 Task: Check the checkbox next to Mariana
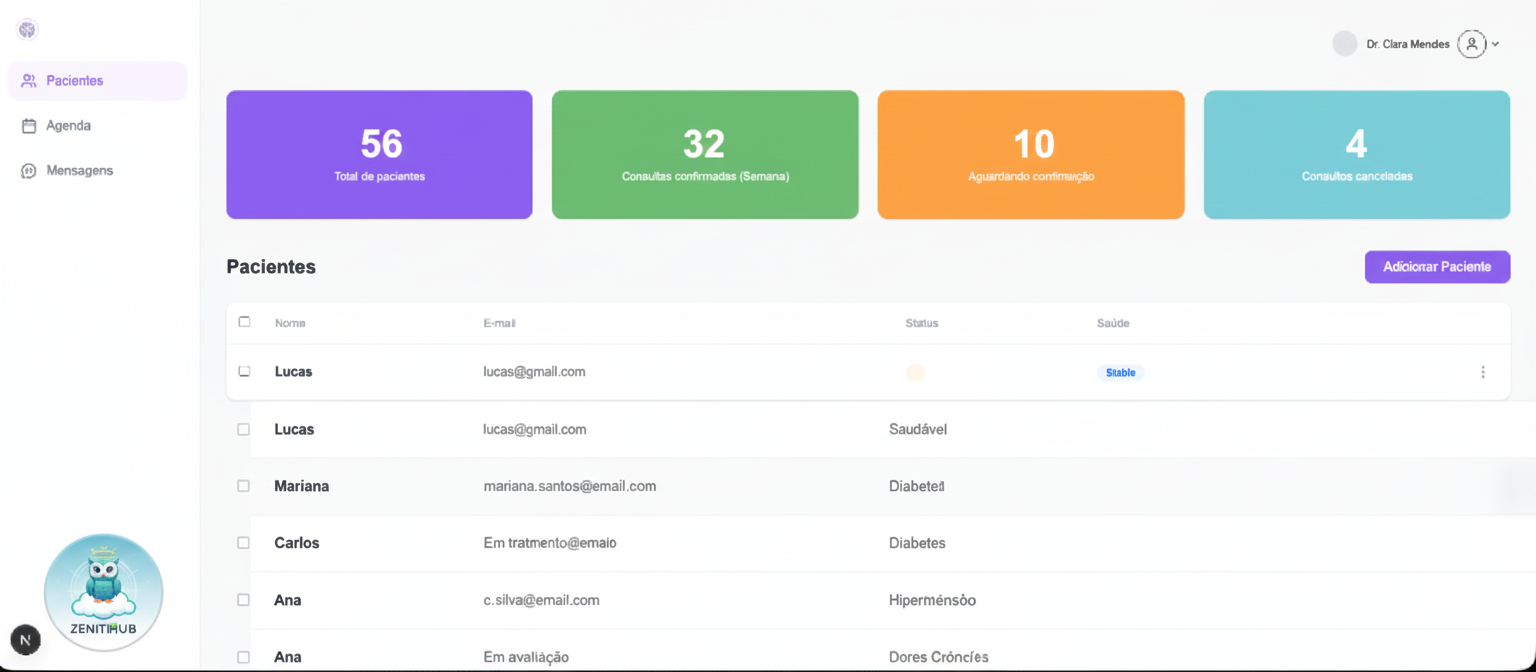(244, 485)
